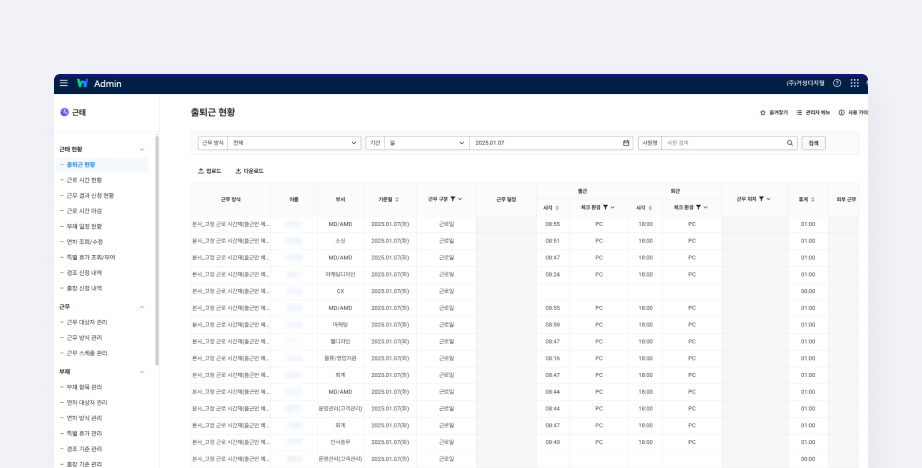Click the magnifier icon in employee search

click(792, 143)
